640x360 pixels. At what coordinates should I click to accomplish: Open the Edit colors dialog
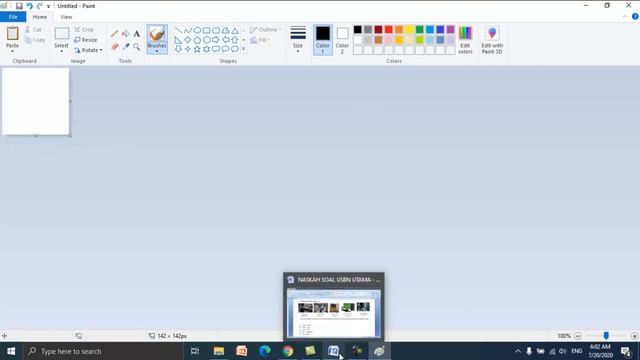pos(465,40)
